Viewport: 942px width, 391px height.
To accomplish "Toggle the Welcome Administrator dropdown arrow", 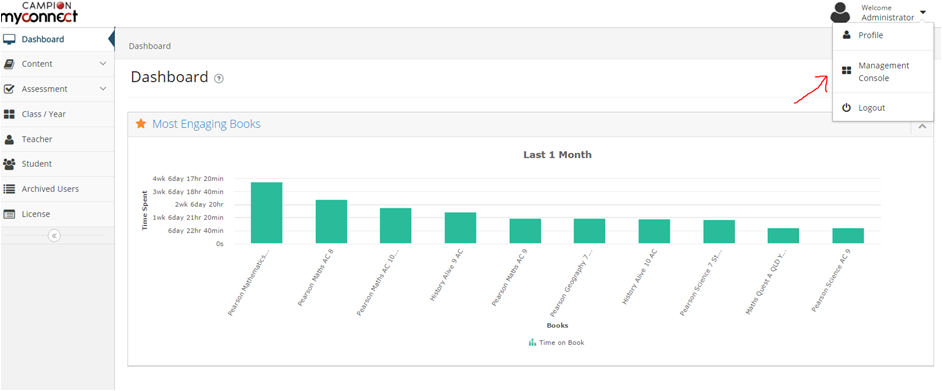I will 922,13.
